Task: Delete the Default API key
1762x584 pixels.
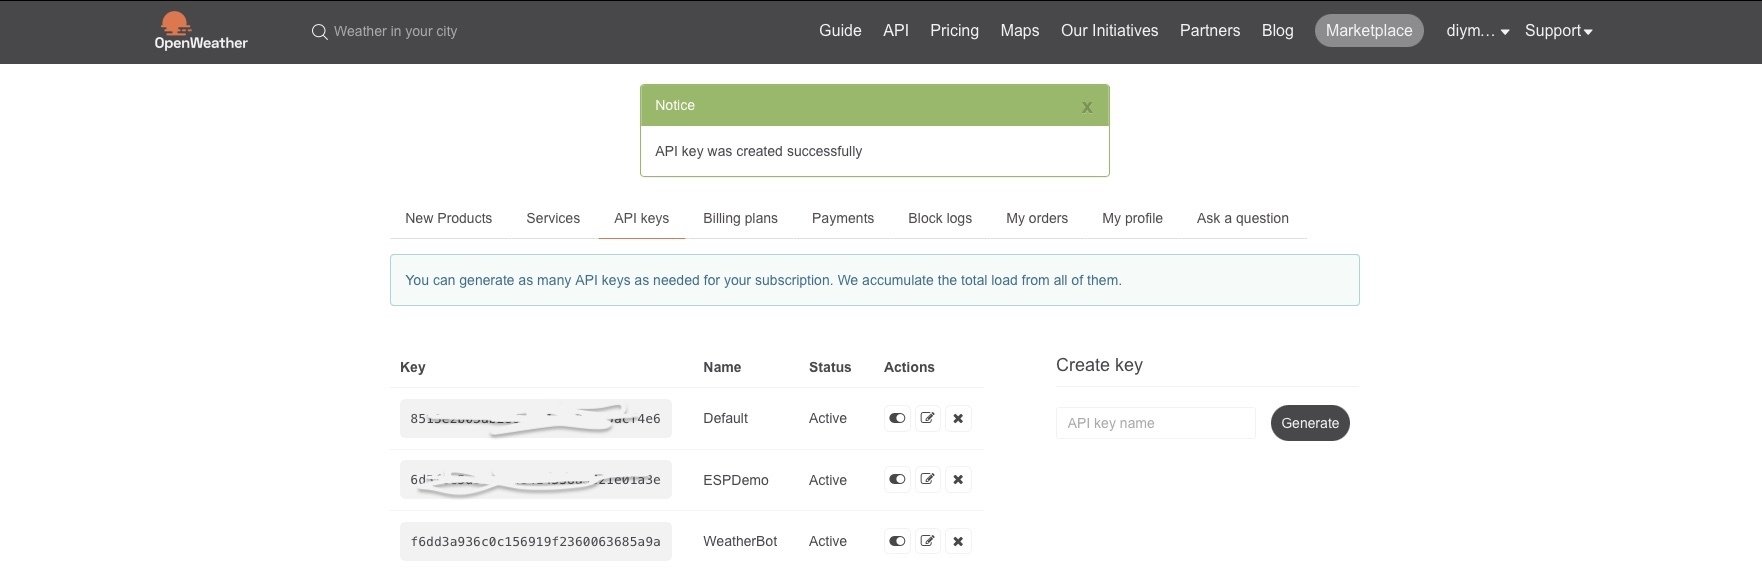Action: [958, 418]
